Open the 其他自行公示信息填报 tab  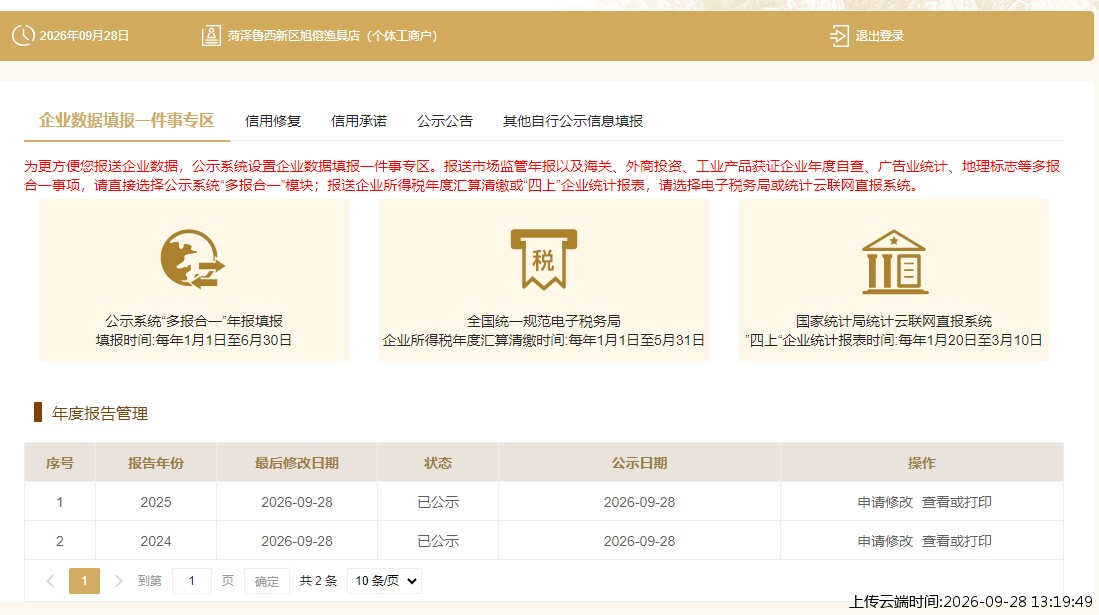(x=573, y=121)
